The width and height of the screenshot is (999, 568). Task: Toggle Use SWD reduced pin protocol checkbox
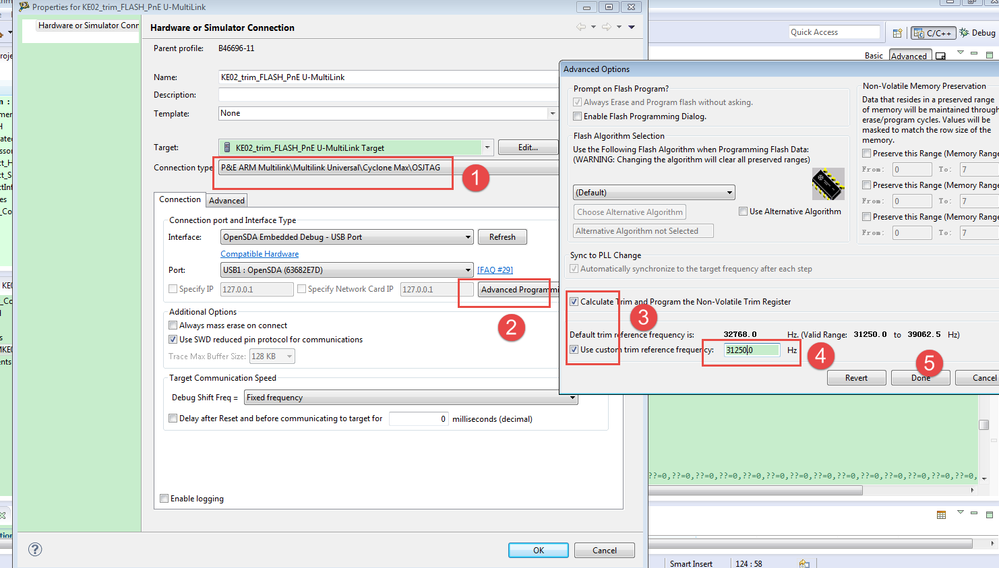pos(173,339)
